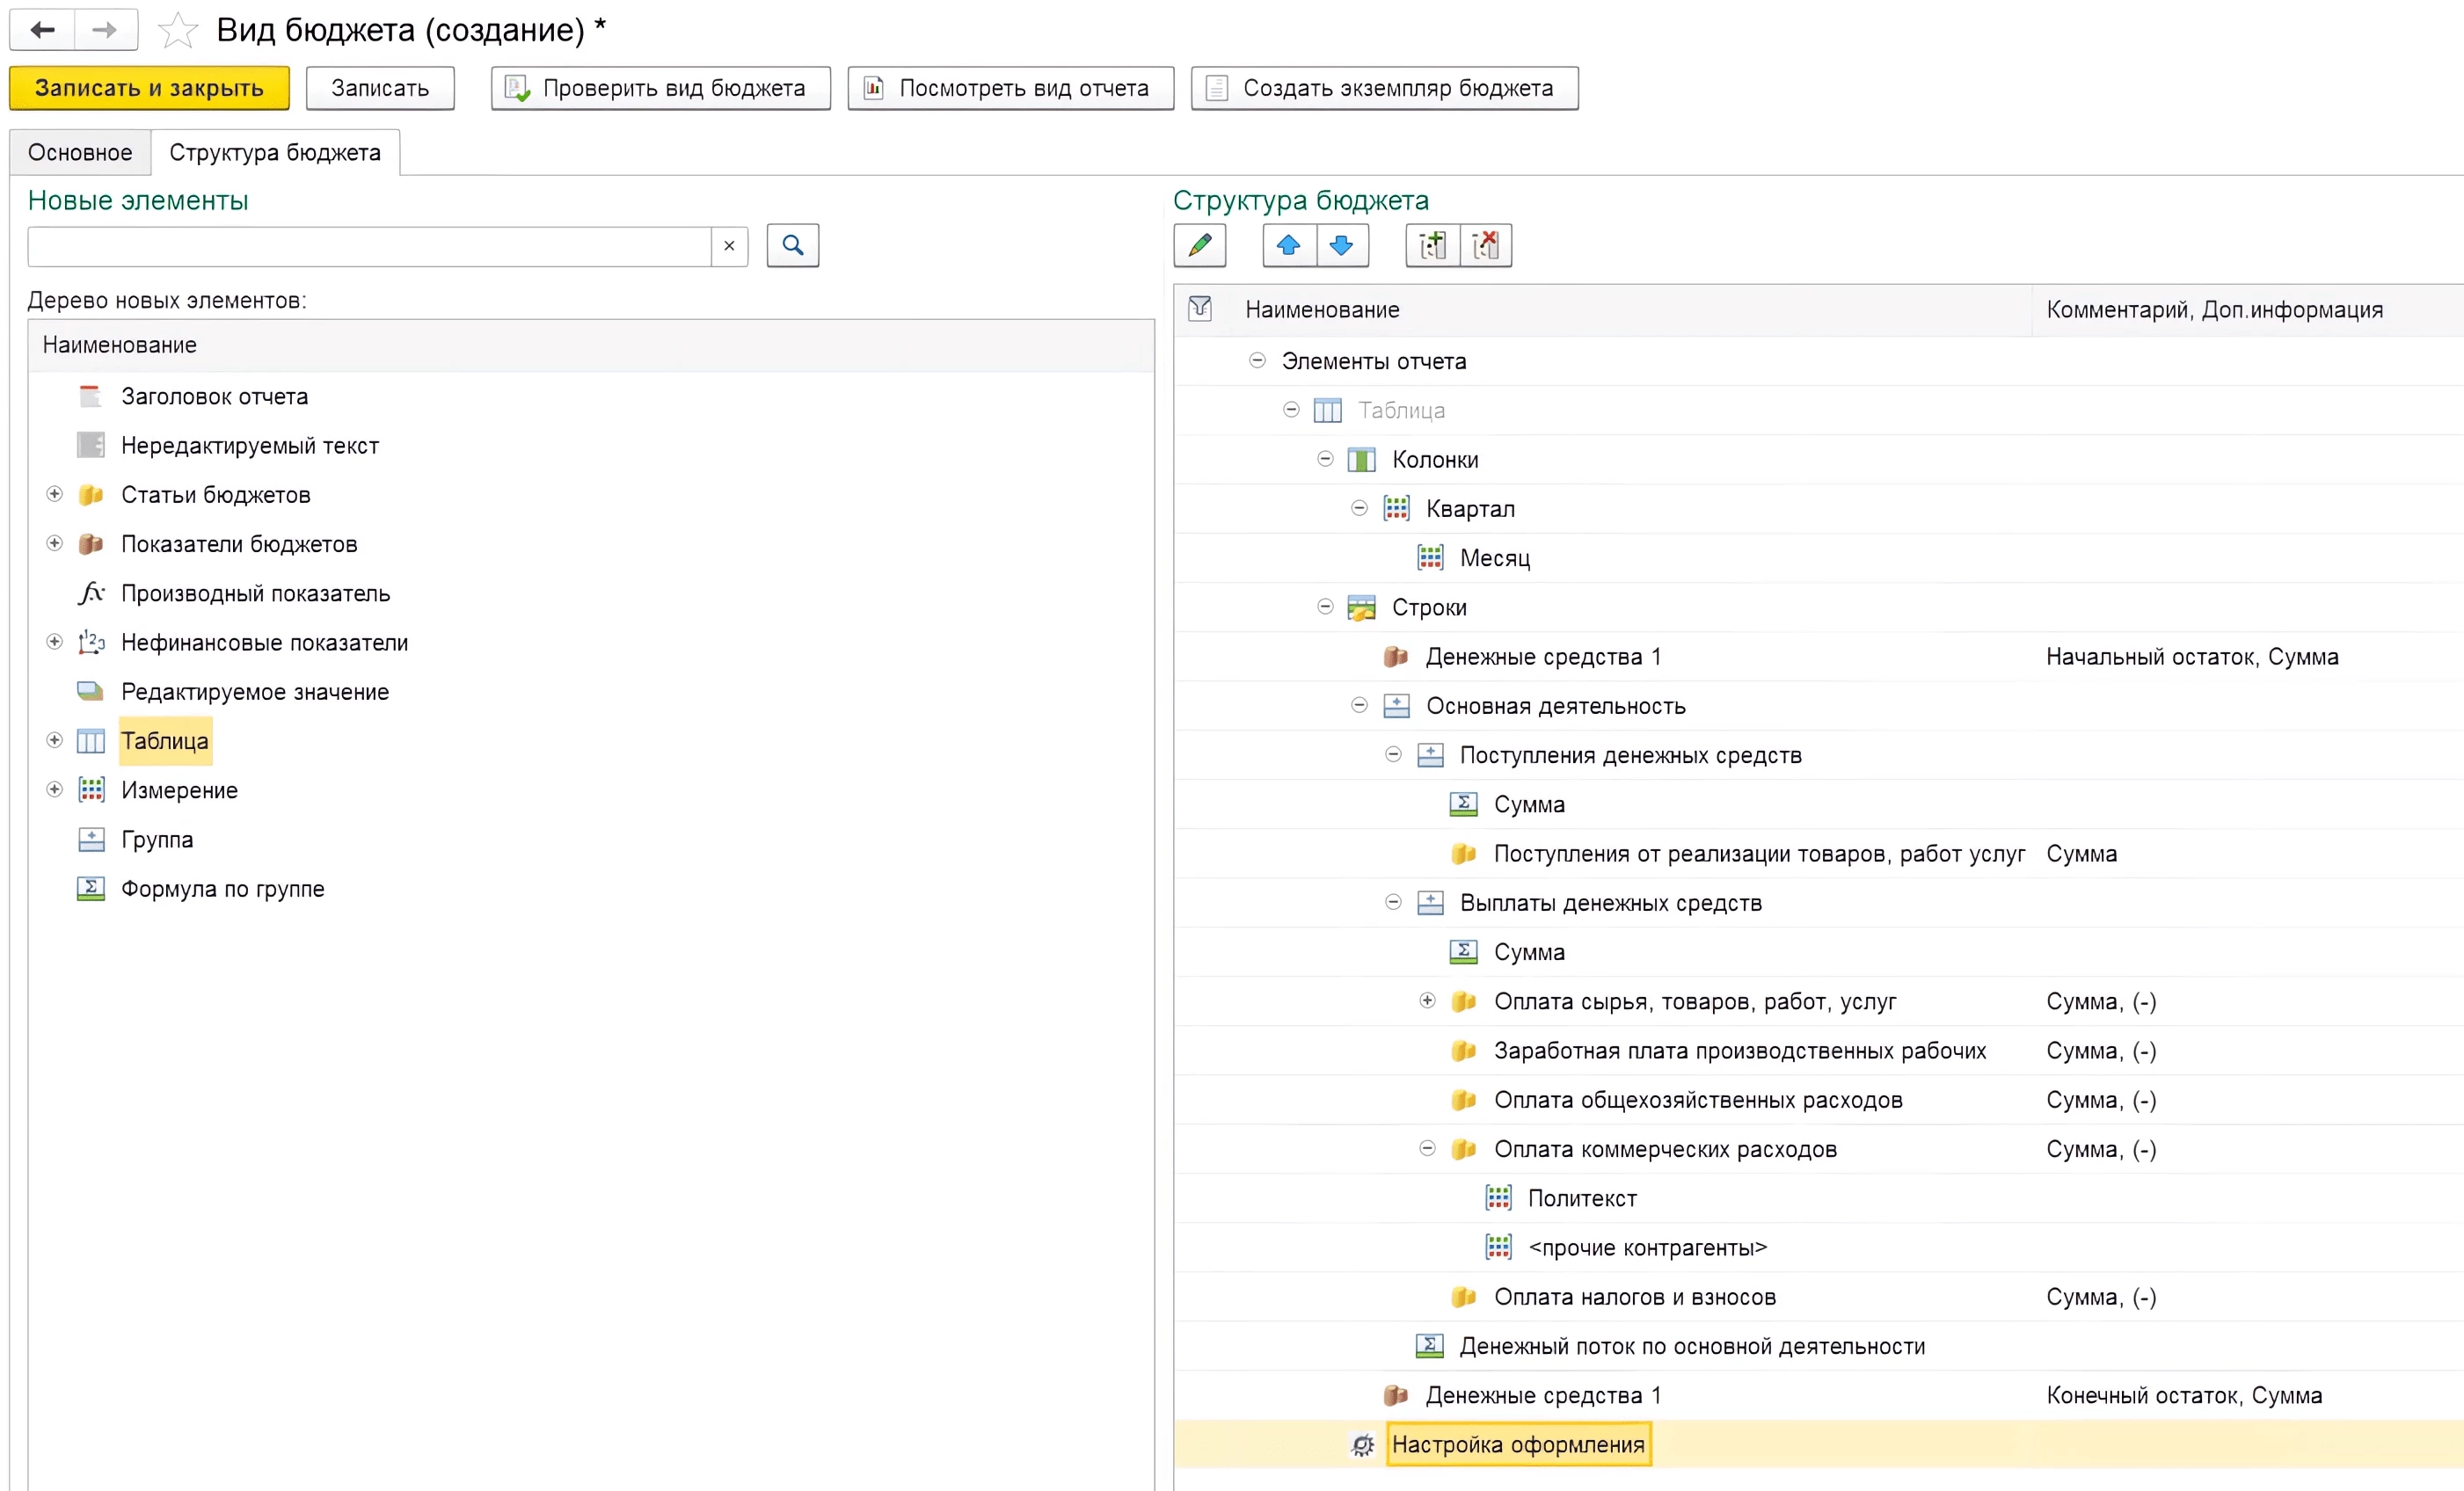
Task: Click Проверить вид бюджета button
Action: pyautogui.click(x=660, y=88)
